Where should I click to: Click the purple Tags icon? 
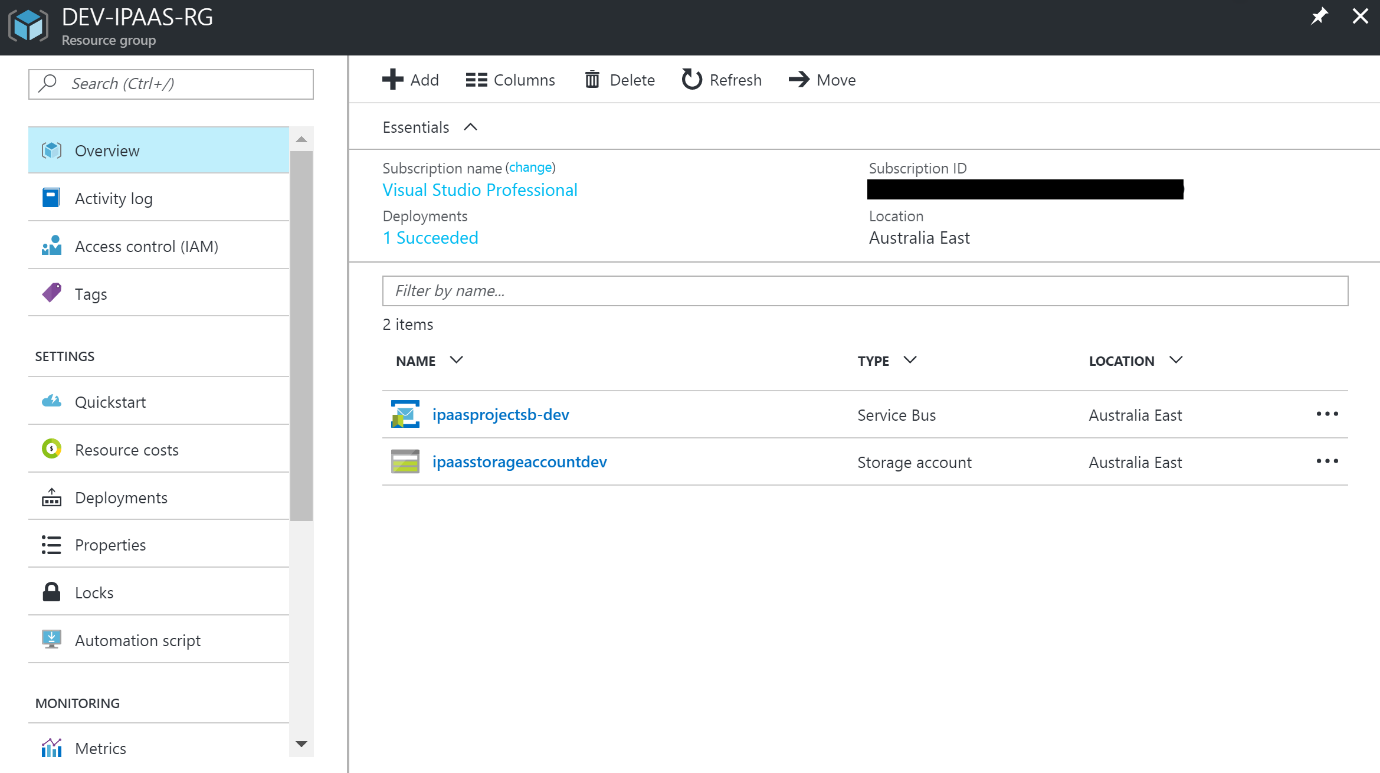click(x=51, y=293)
